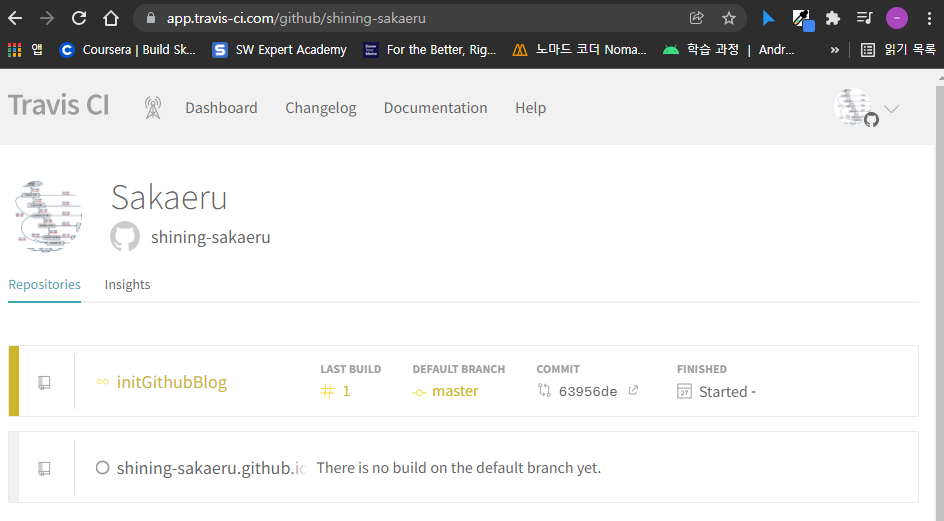Click the Sakaeru heading text
Viewport: 944px width, 521px height.
169,198
